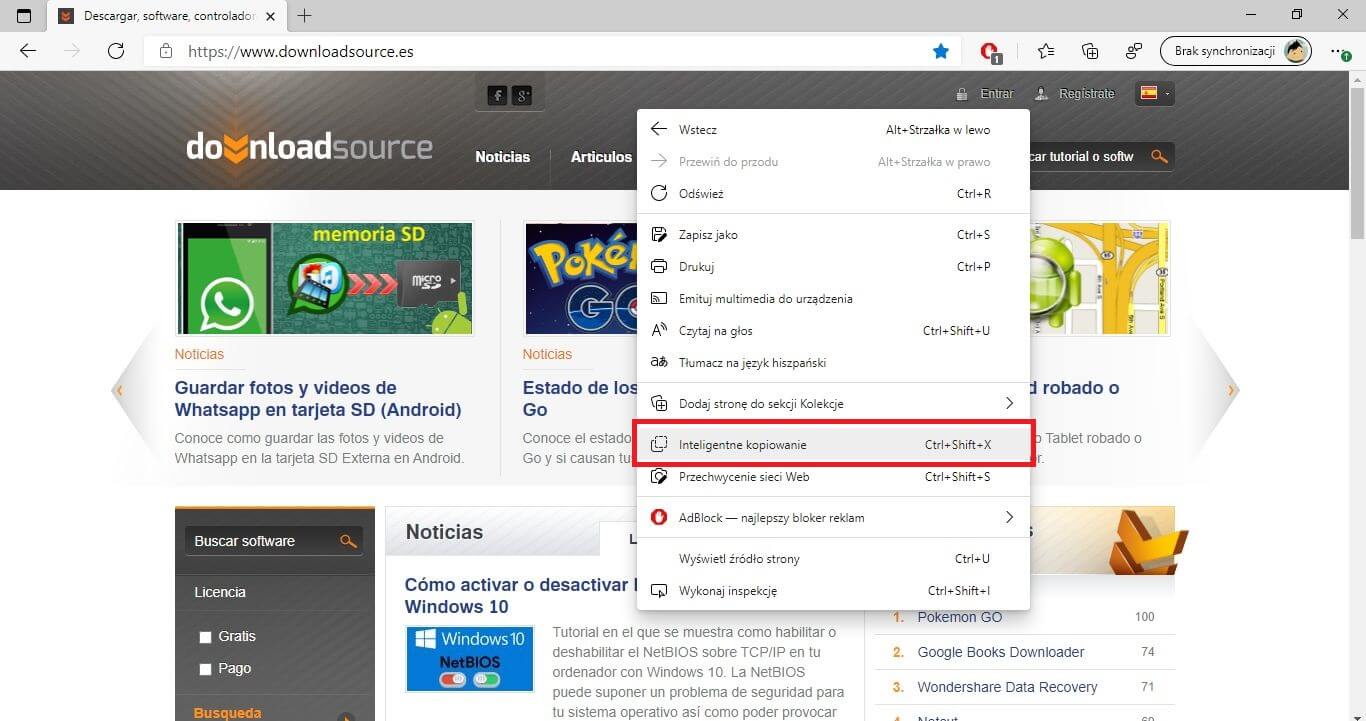Image resolution: width=1366 pixels, height=721 pixels.
Task: Click the Noticias label above Whatsapp article
Action: pyautogui.click(x=199, y=354)
